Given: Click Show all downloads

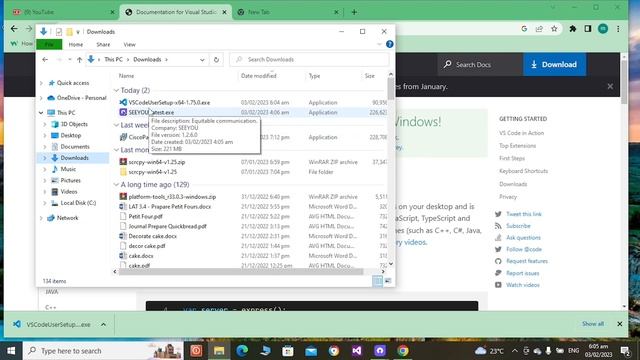Looking at the screenshot, I should [x=593, y=324].
